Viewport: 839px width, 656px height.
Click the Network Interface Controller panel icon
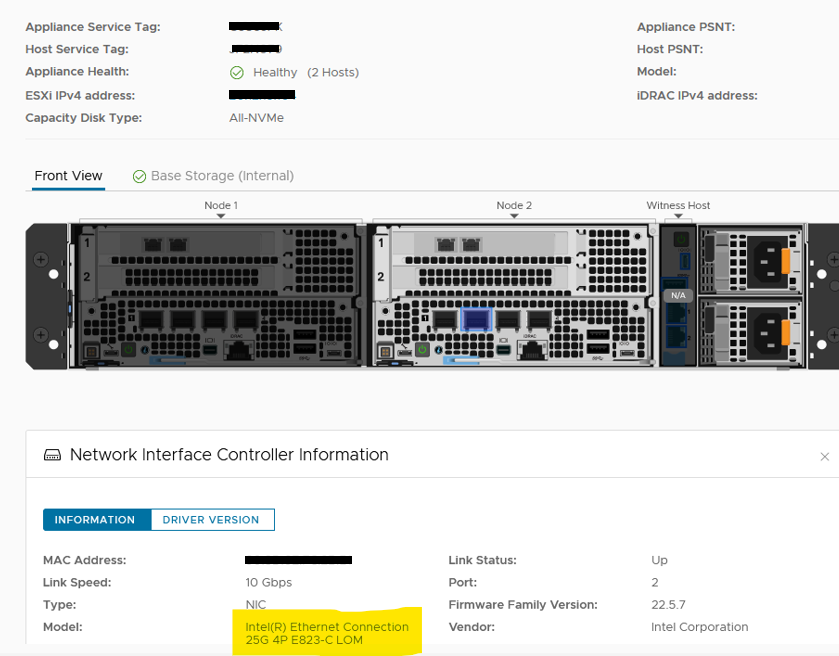coord(53,454)
